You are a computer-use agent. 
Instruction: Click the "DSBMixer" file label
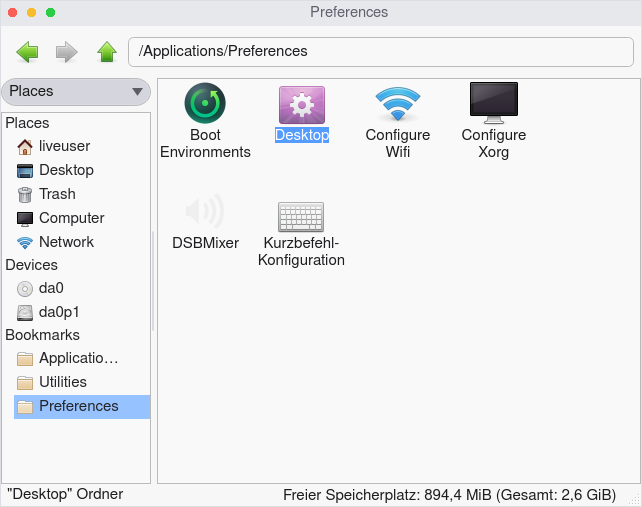pos(205,243)
